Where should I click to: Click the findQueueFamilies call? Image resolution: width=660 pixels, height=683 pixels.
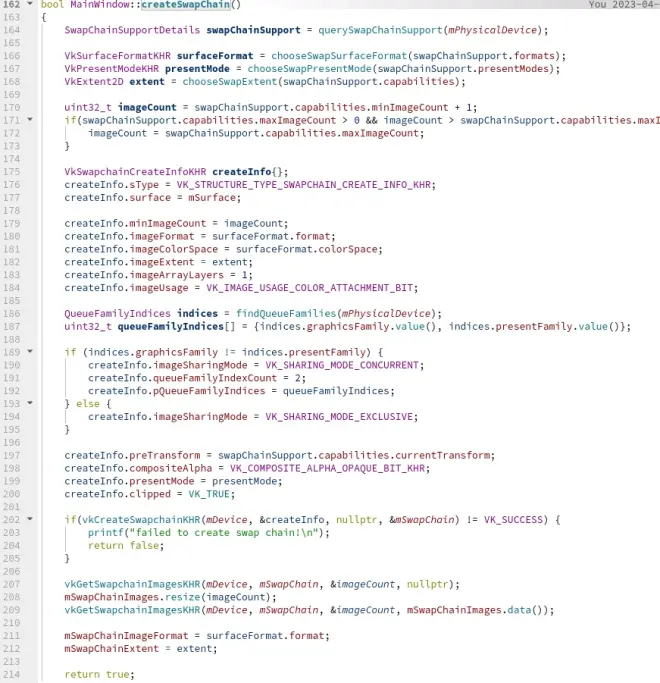click(286, 314)
